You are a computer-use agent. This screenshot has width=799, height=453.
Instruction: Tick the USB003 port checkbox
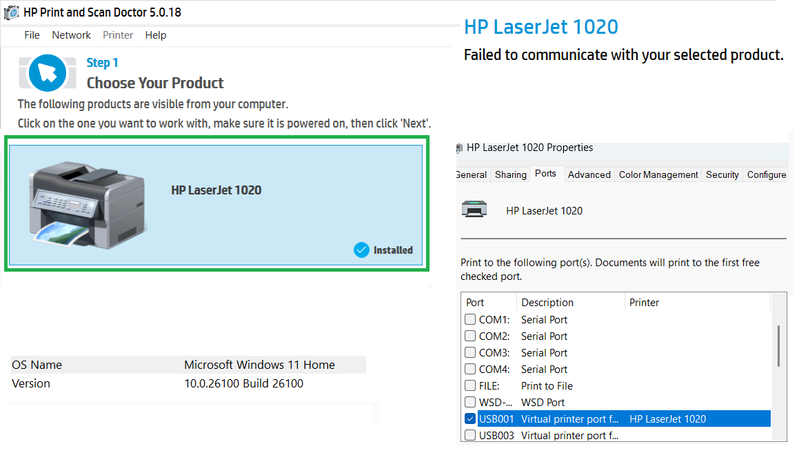pos(470,436)
